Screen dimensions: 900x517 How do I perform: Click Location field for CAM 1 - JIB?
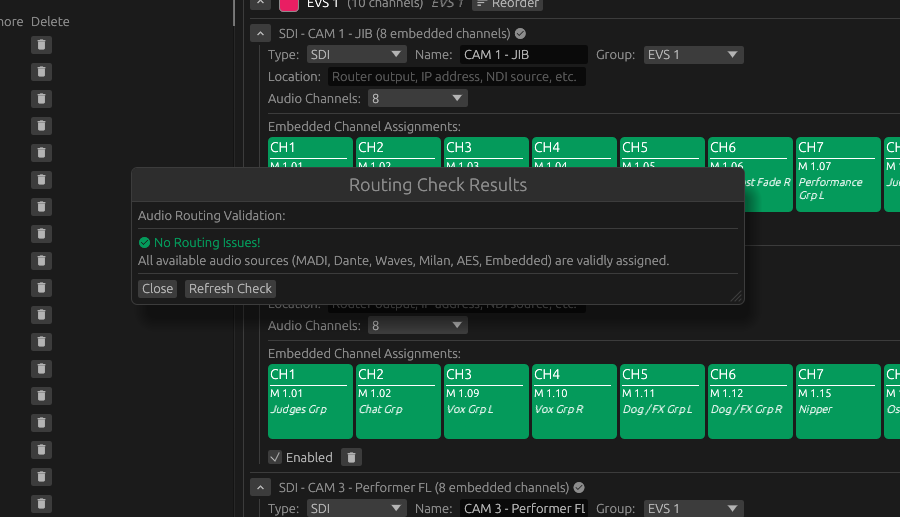point(457,76)
